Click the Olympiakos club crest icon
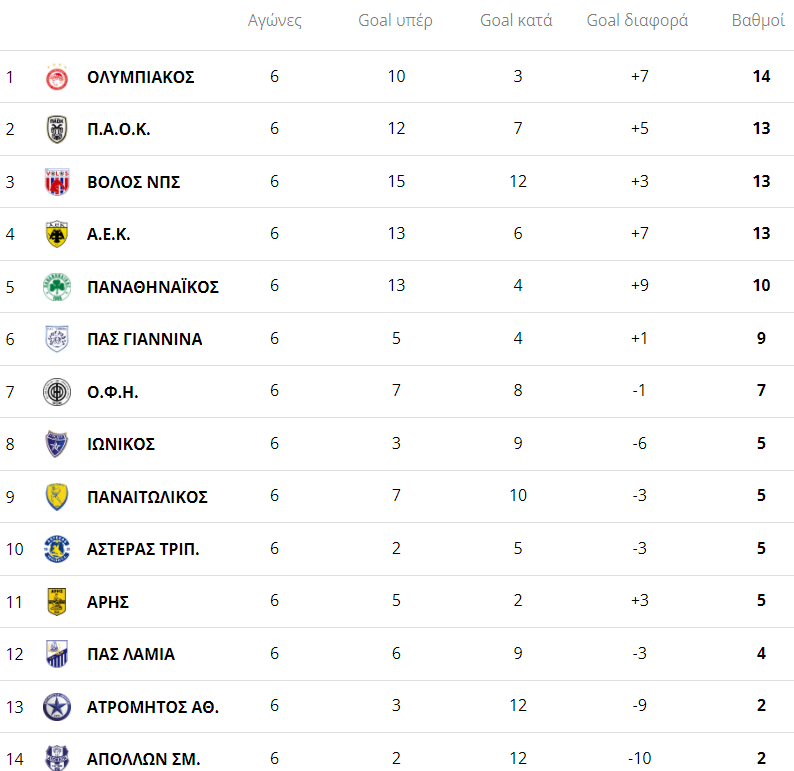 click(x=57, y=77)
